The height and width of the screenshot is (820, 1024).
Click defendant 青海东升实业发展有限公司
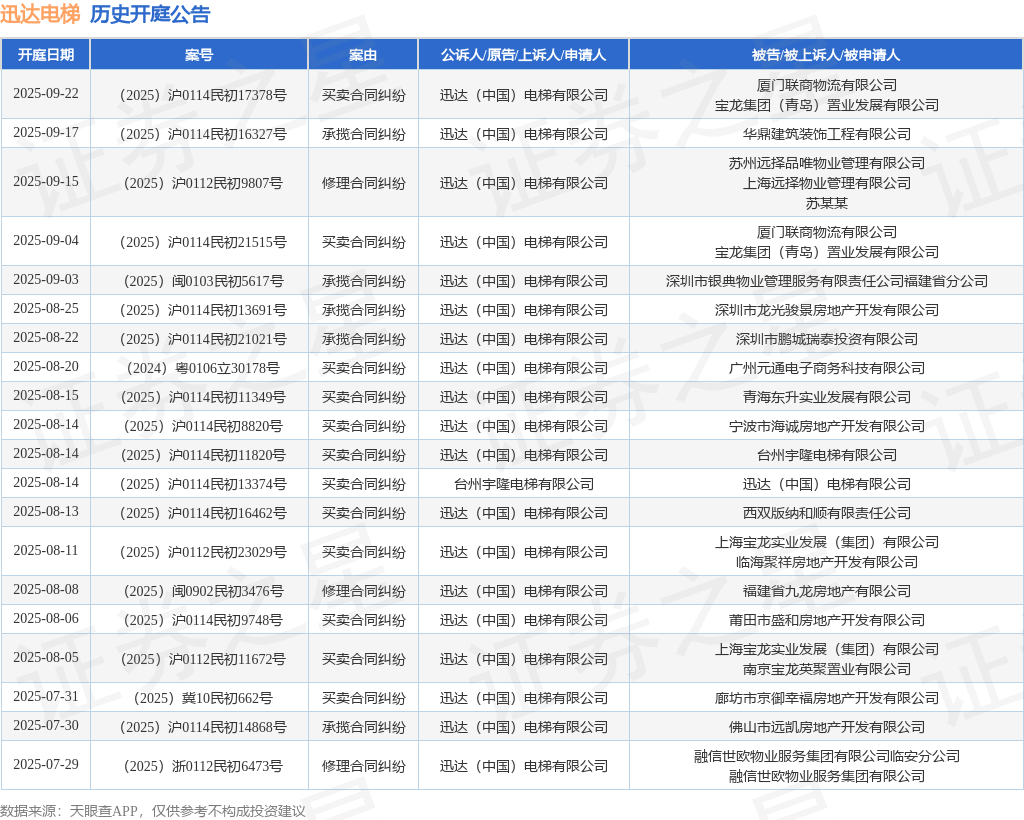point(827,397)
